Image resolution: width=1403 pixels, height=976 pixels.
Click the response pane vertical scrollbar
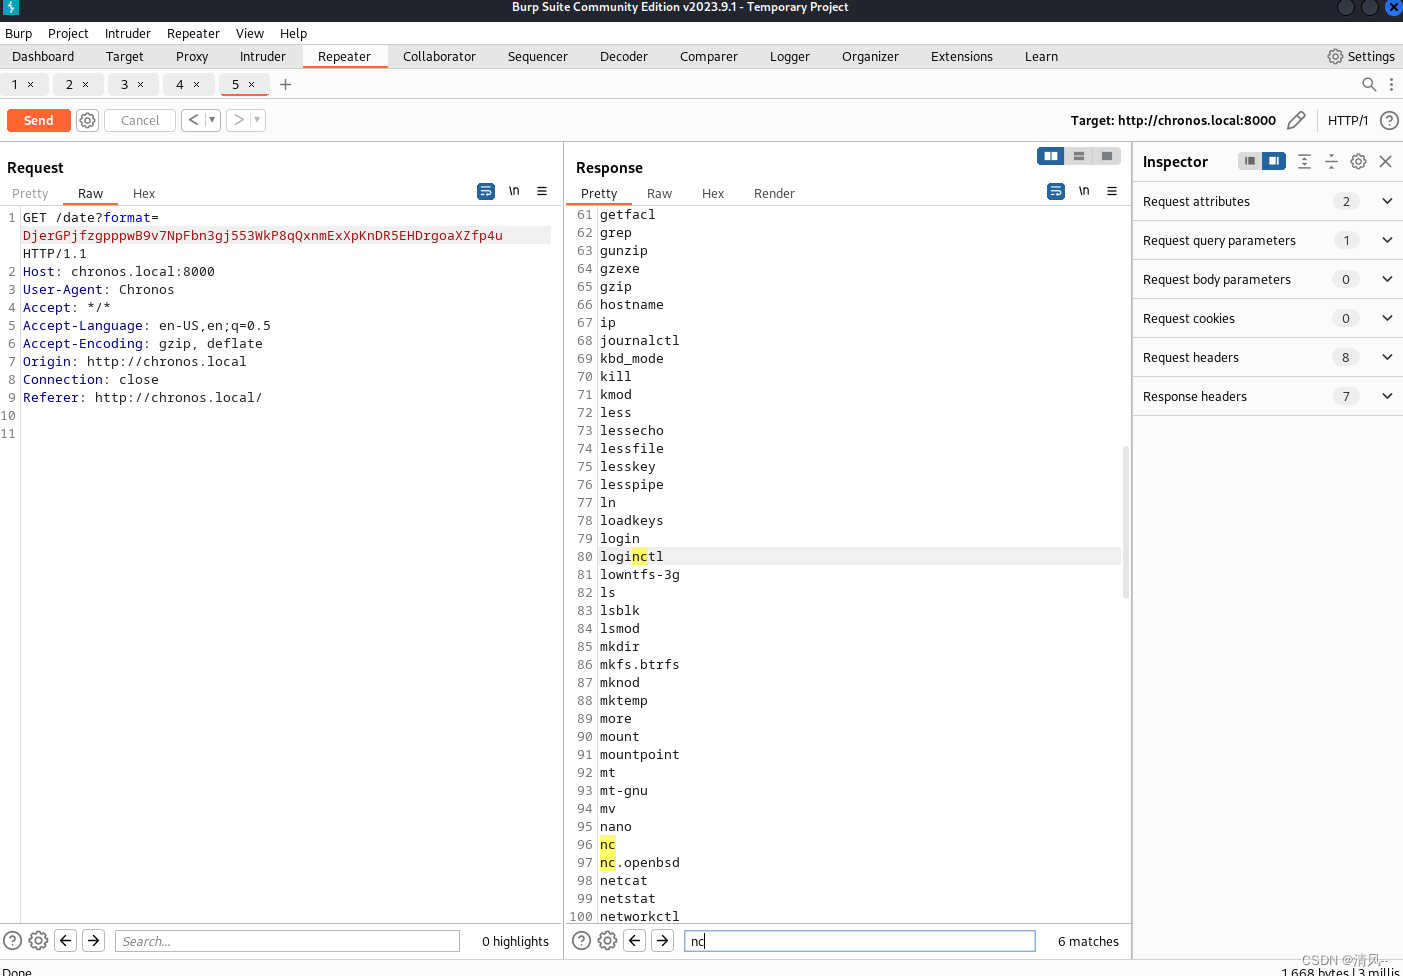1126,522
